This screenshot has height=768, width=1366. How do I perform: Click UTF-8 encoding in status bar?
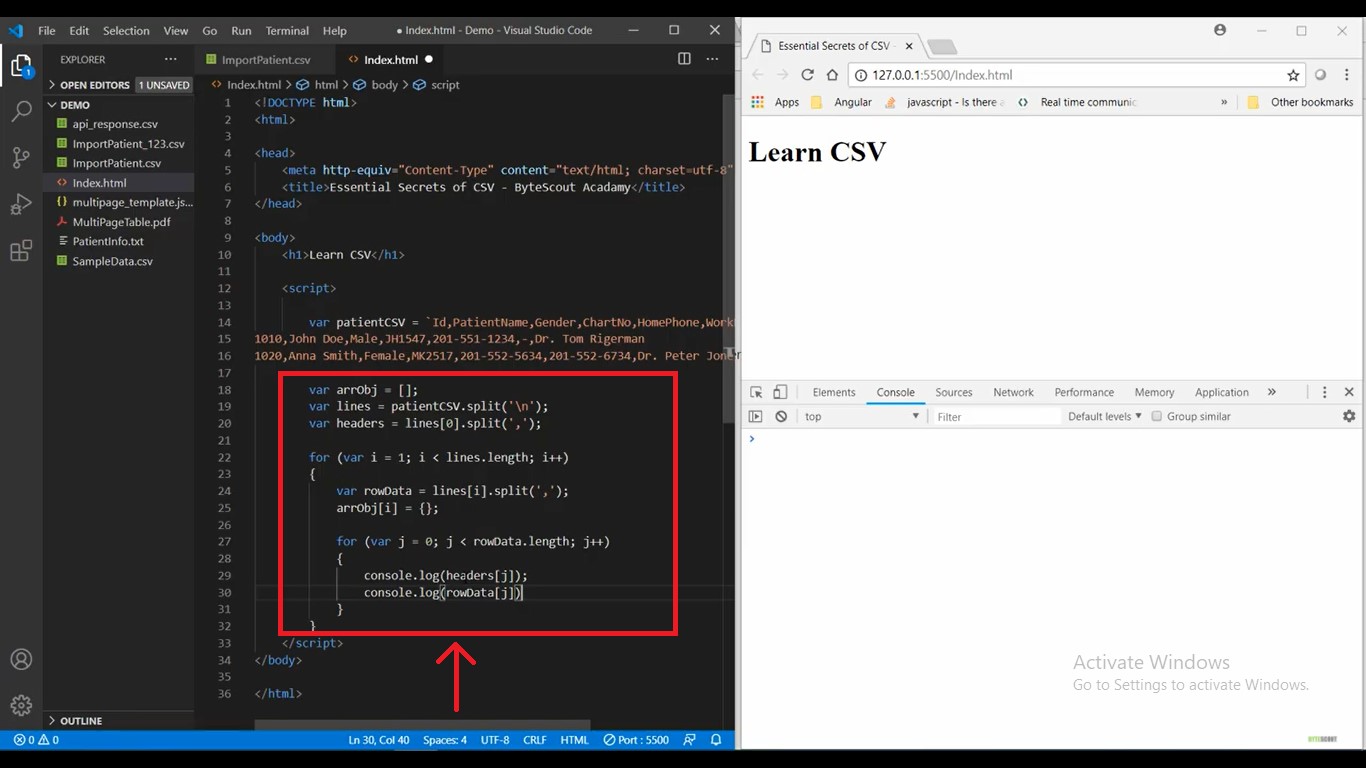pyautogui.click(x=494, y=740)
